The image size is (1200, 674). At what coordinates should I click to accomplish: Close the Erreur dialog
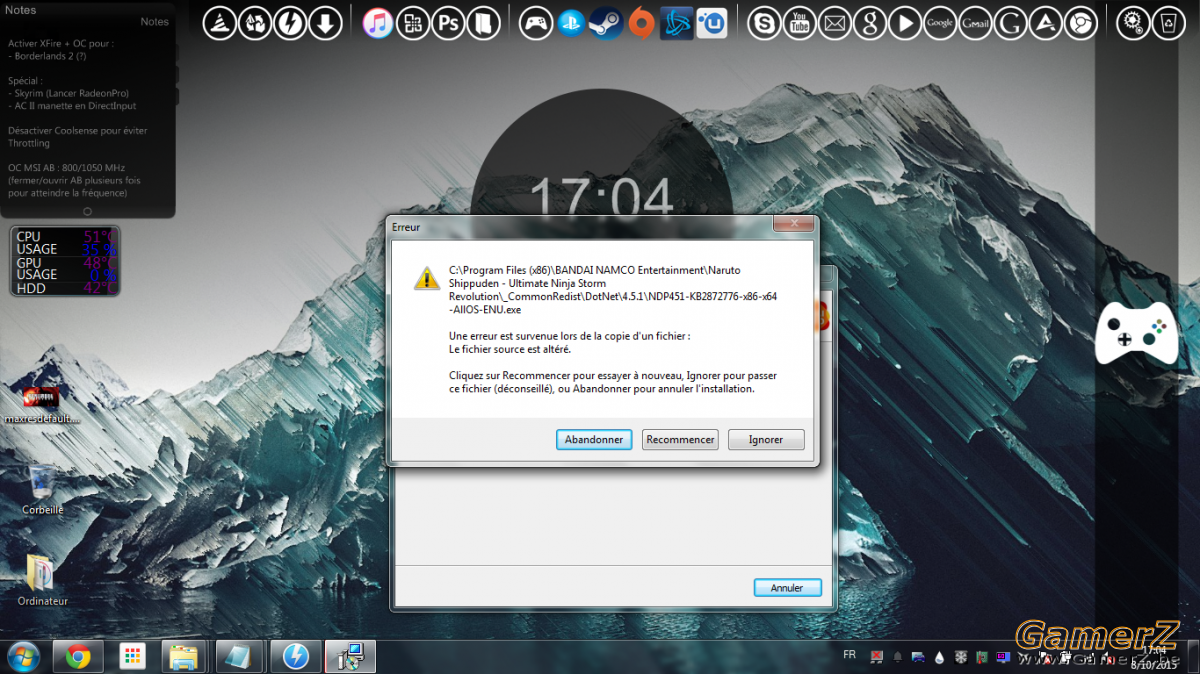click(x=794, y=224)
